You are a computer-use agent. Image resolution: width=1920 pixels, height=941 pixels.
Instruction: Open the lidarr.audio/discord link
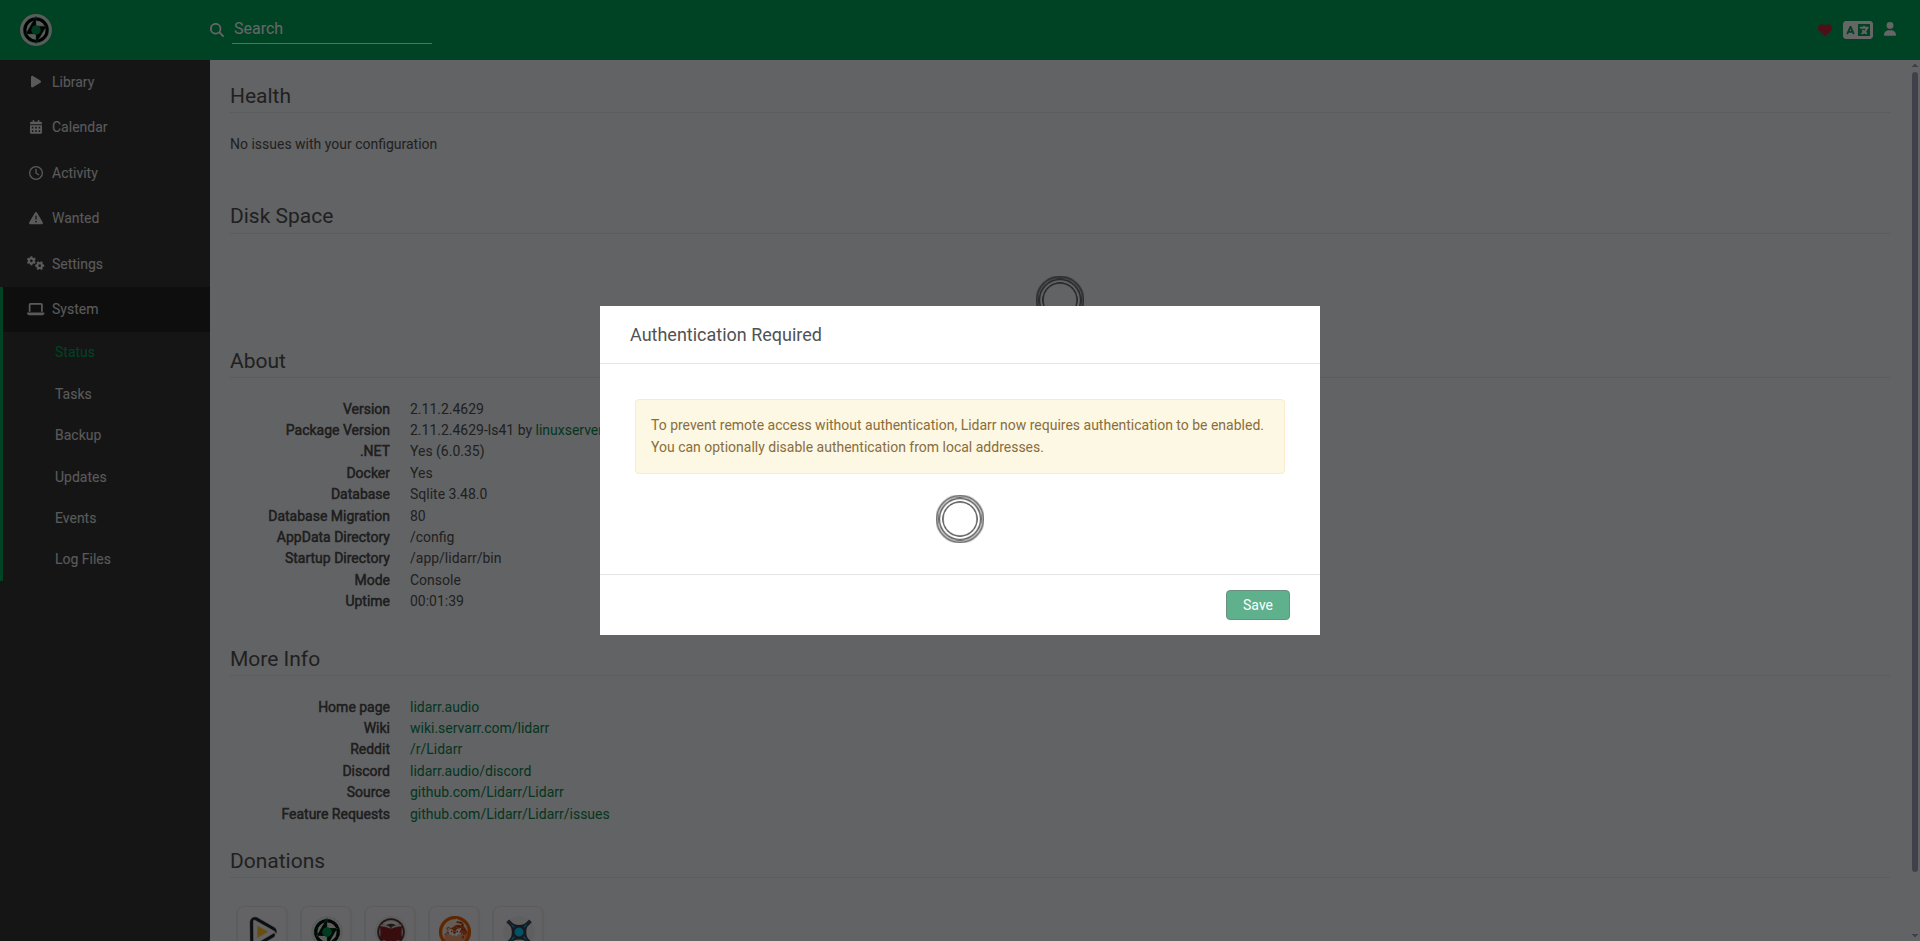point(470,771)
